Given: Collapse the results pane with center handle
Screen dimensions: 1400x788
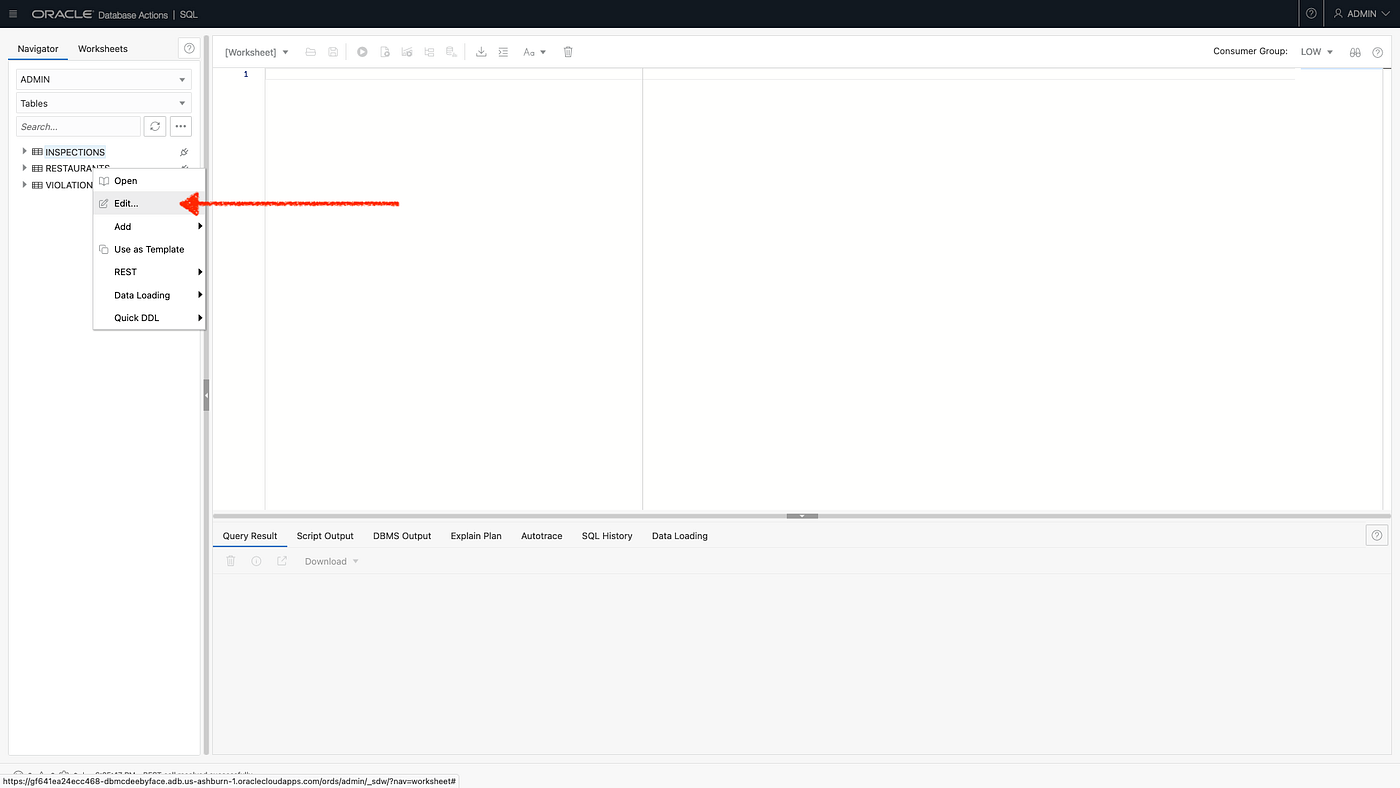Looking at the screenshot, I should (x=802, y=515).
